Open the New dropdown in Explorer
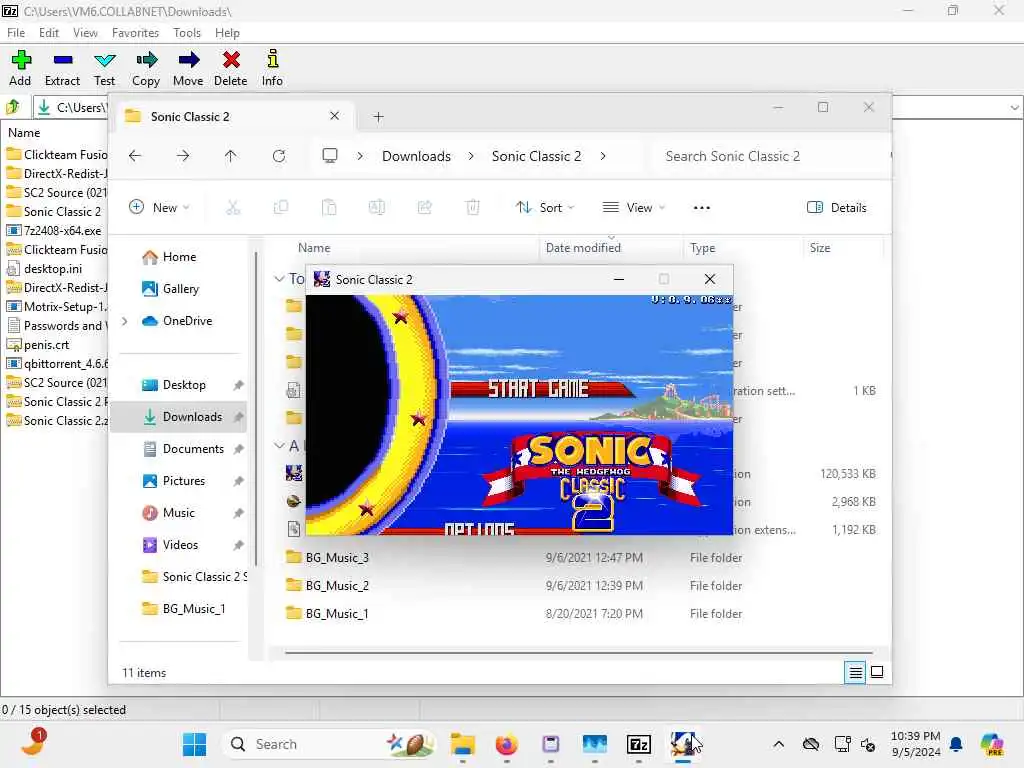Image resolution: width=1024 pixels, height=768 pixels. 159,208
